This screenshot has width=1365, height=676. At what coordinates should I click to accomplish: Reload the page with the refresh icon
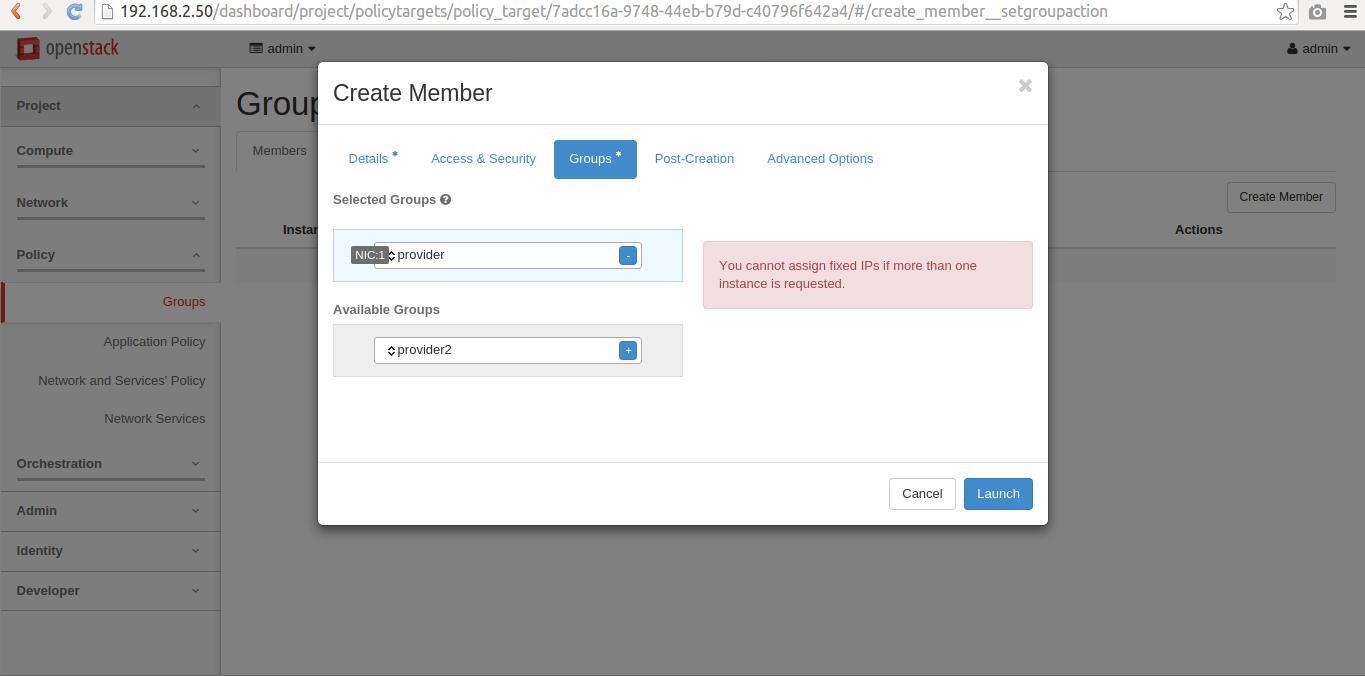75,12
